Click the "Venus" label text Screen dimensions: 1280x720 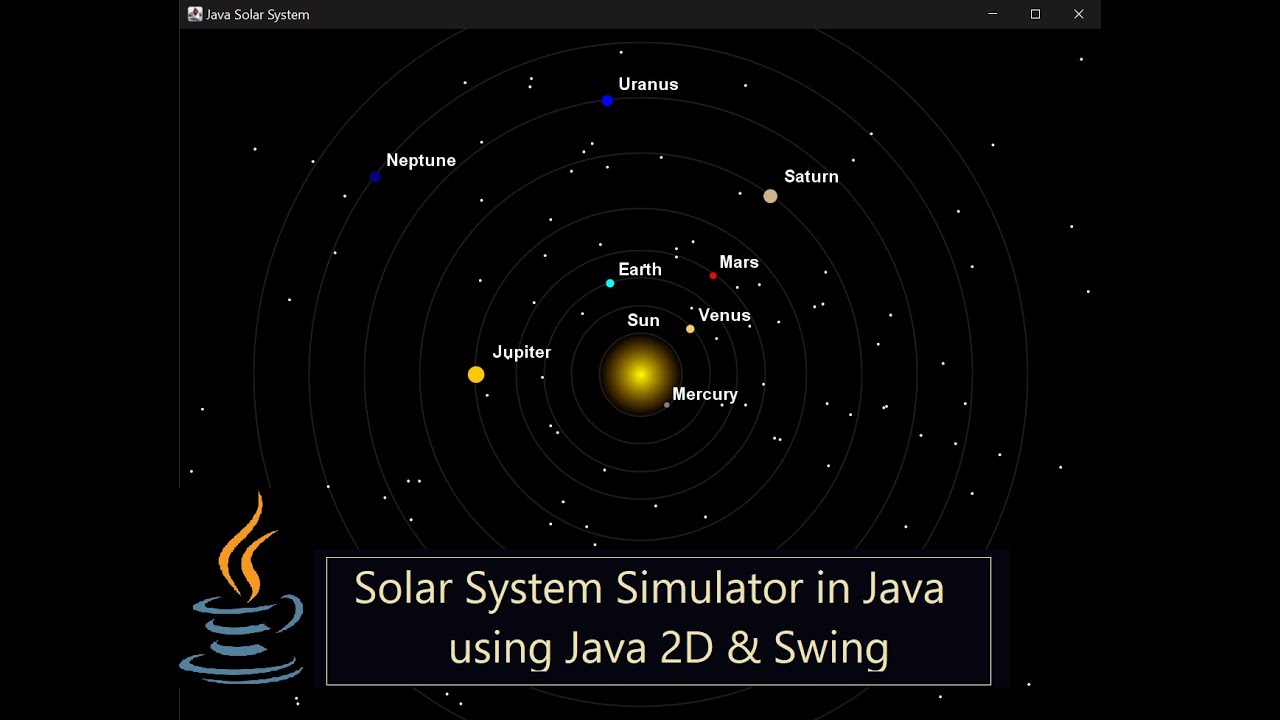pyautogui.click(x=724, y=315)
